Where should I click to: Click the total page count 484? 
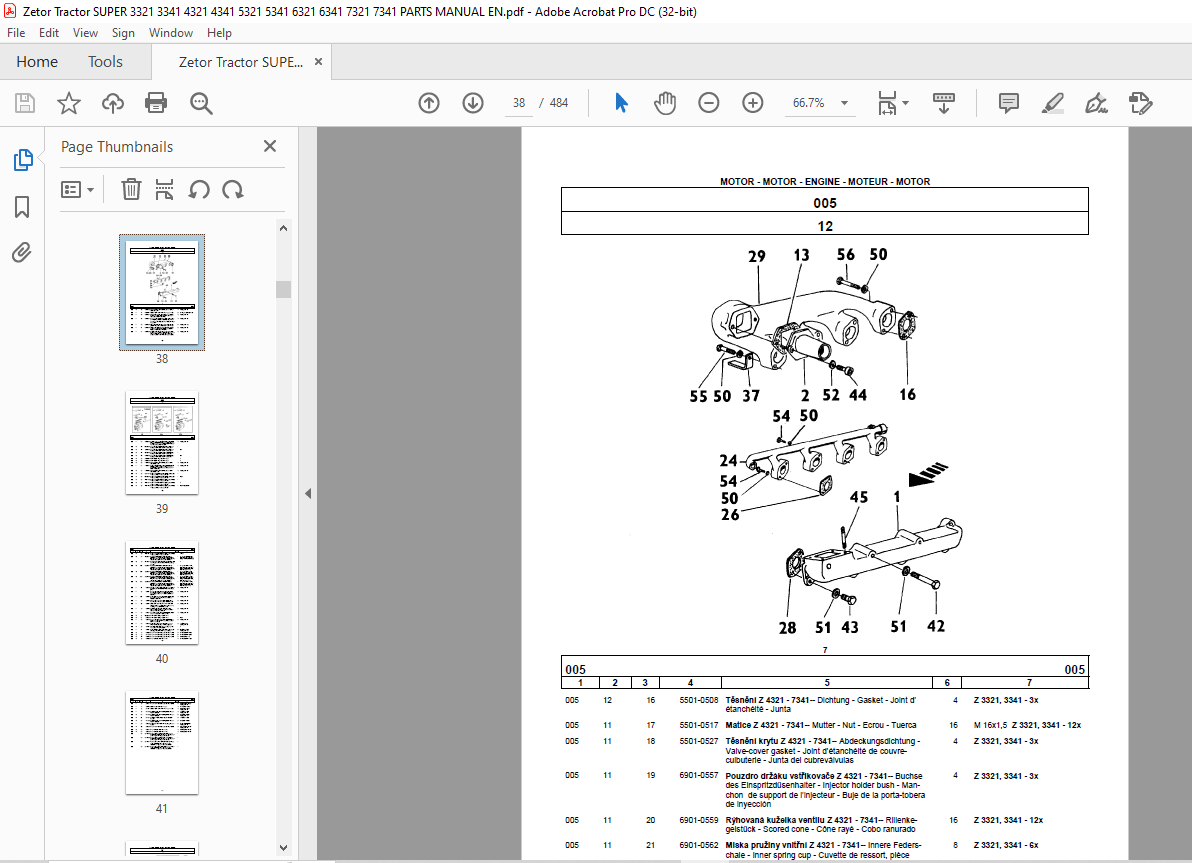coord(559,103)
